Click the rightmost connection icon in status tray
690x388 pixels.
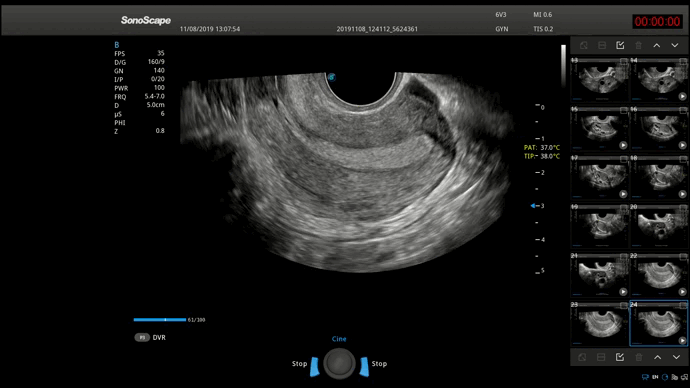click(684, 377)
